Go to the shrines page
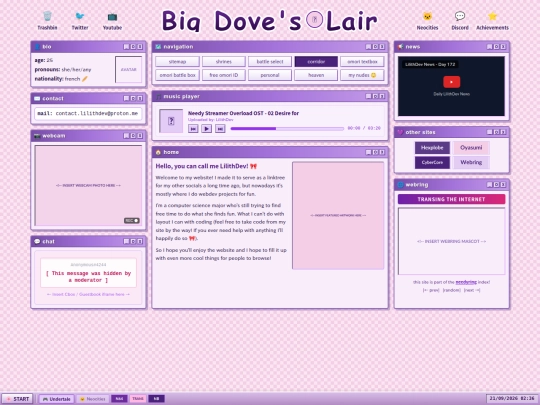The width and height of the screenshot is (540, 405). pos(224,62)
